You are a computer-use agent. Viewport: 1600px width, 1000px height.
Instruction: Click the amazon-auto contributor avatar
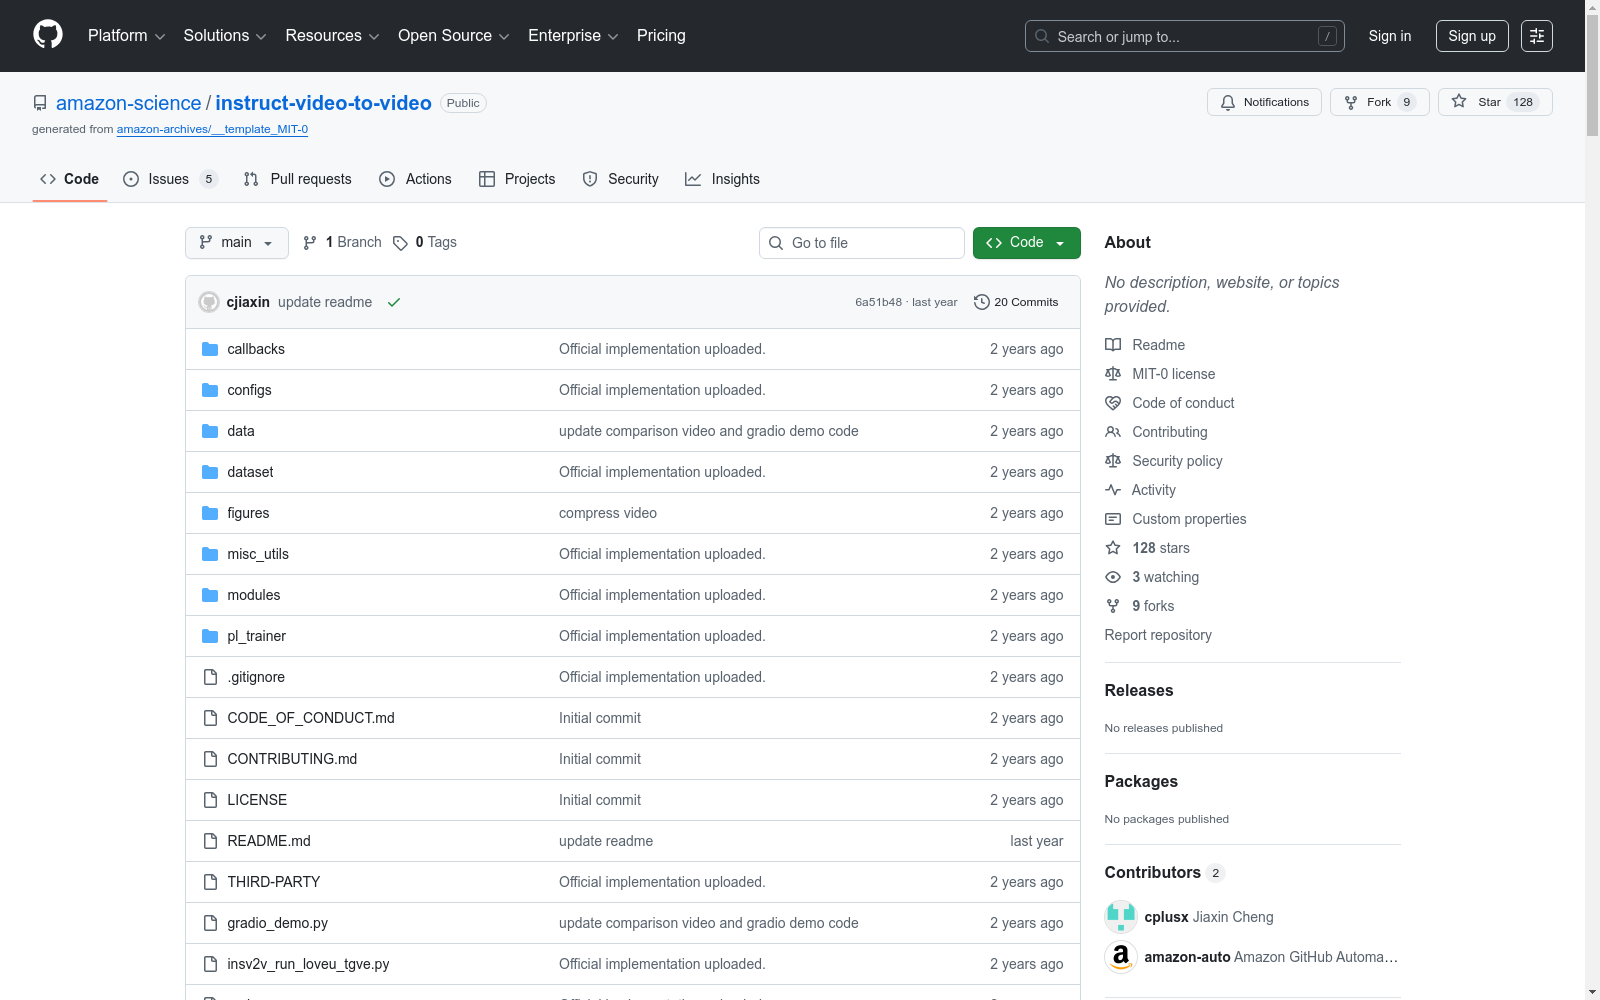pos(1121,957)
